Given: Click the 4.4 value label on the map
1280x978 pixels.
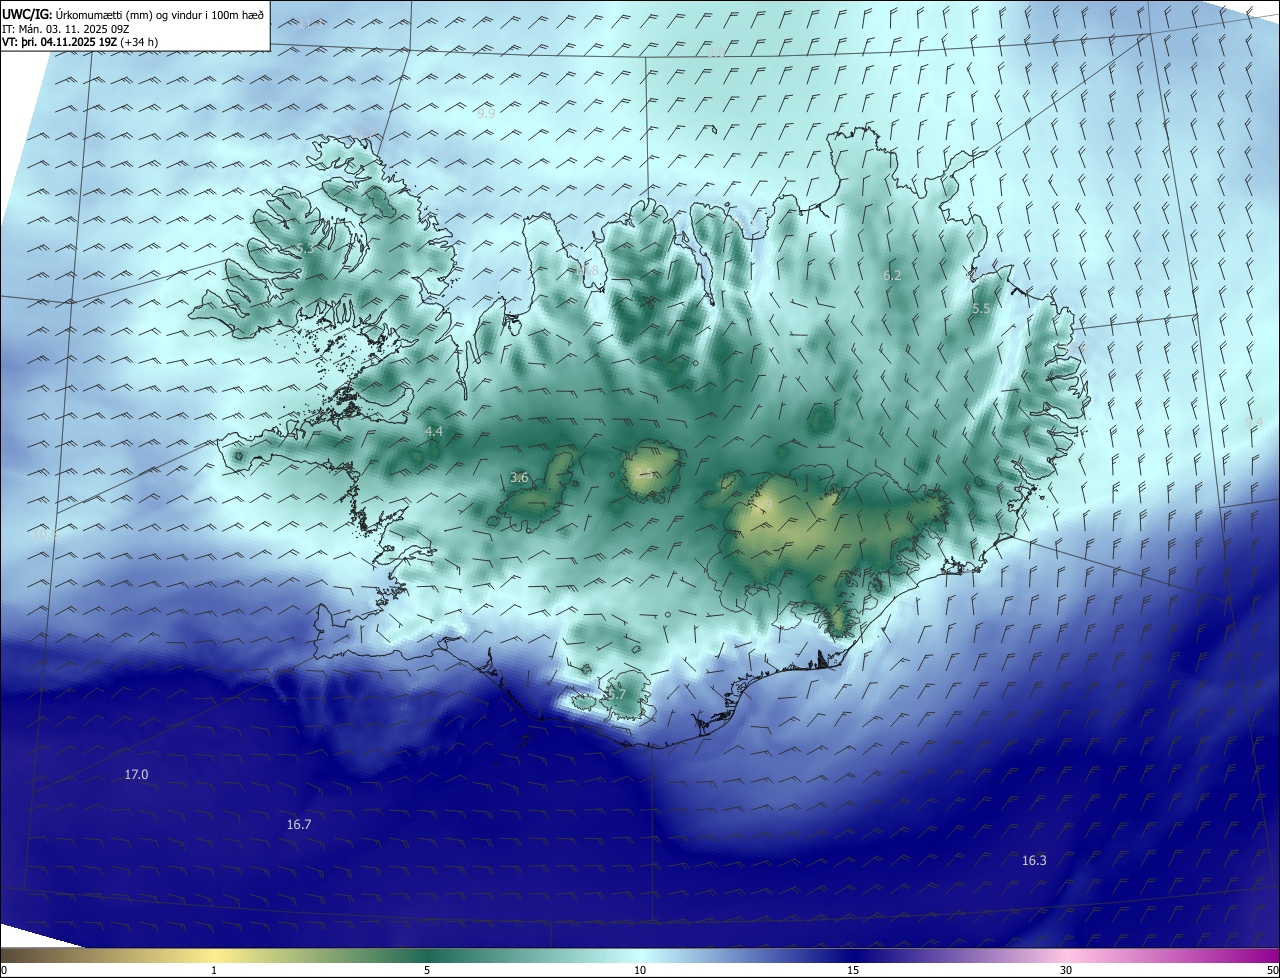Looking at the screenshot, I should point(433,432).
